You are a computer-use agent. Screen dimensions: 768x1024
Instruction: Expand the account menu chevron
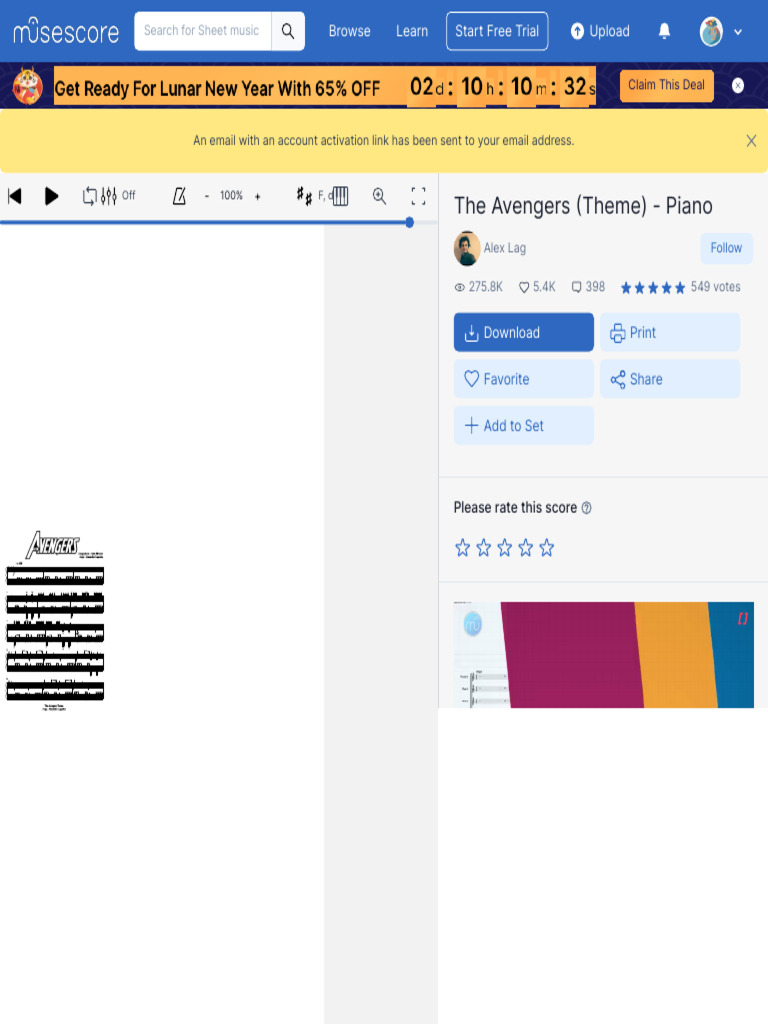(x=738, y=32)
